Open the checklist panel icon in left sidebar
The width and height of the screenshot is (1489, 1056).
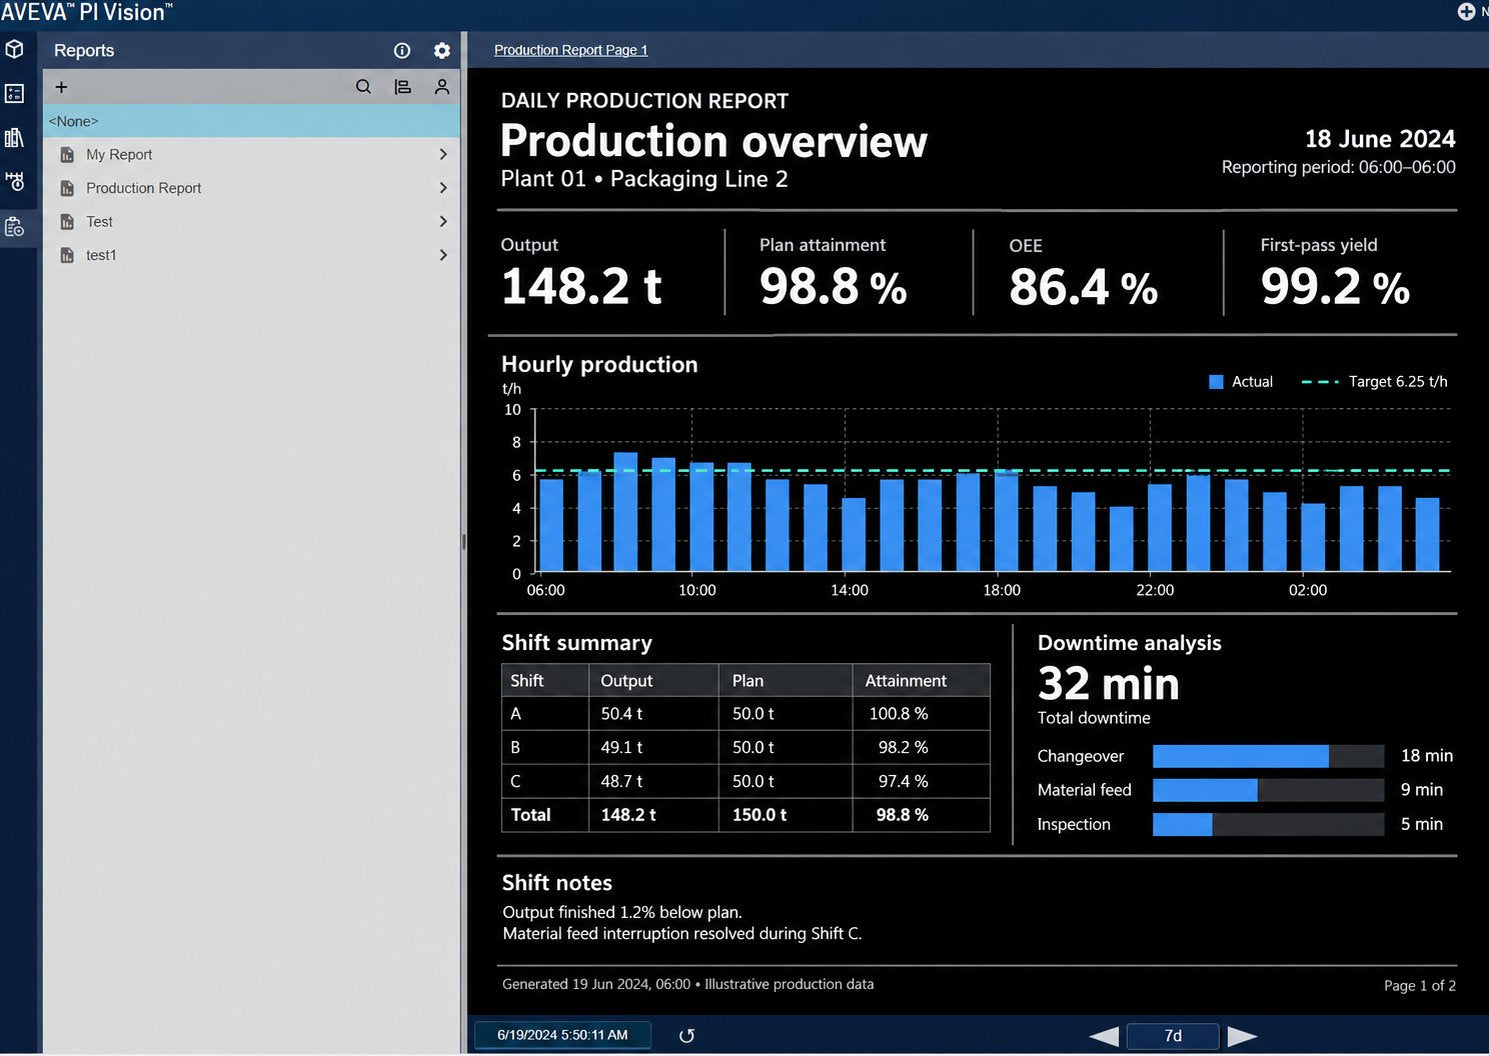tap(15, 93)
